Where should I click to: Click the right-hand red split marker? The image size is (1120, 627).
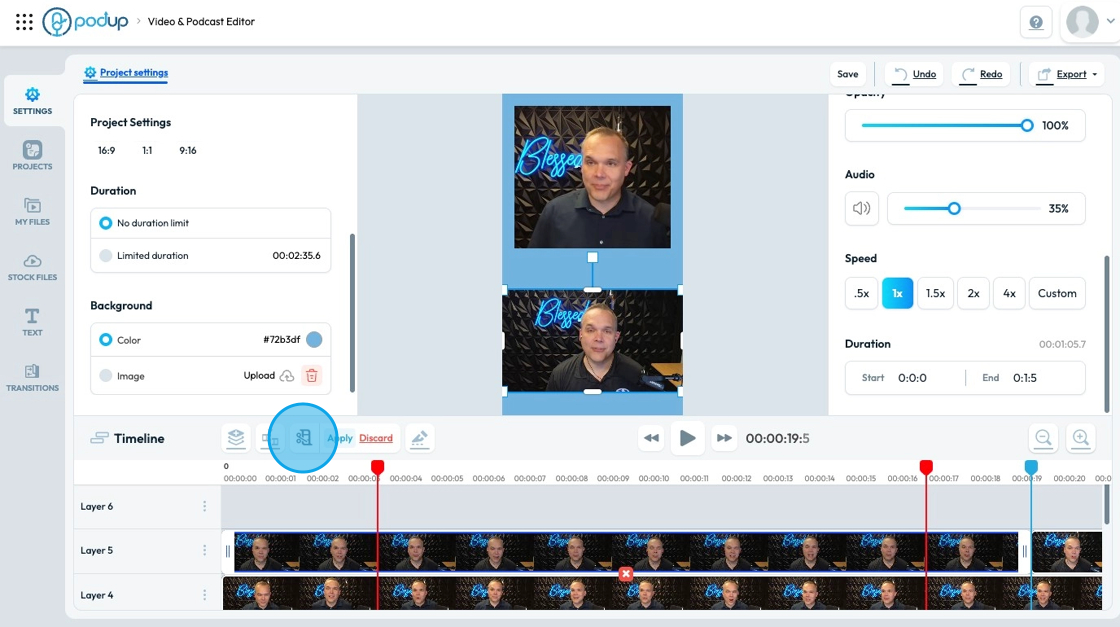[926, 467]
